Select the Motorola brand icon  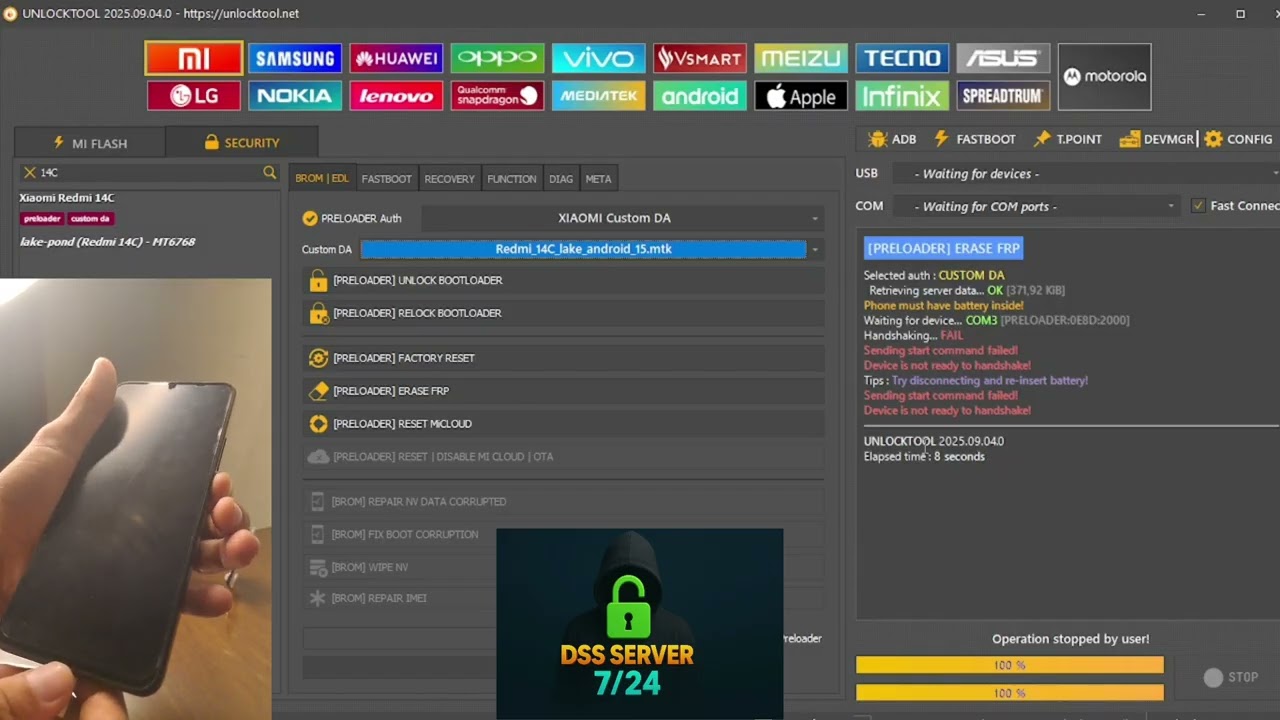point(1105,76)
